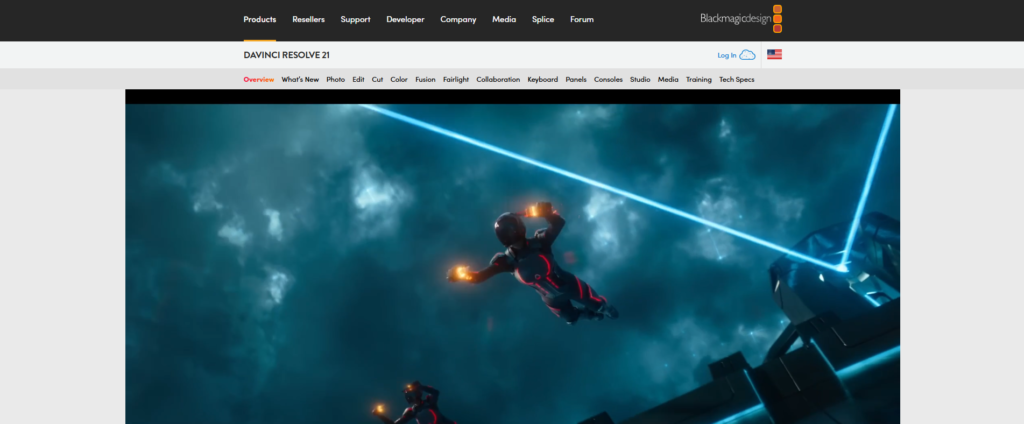Viewport: 1024px width, 424px height.
Task: Open the Forum link
Action: coord(581,19)
